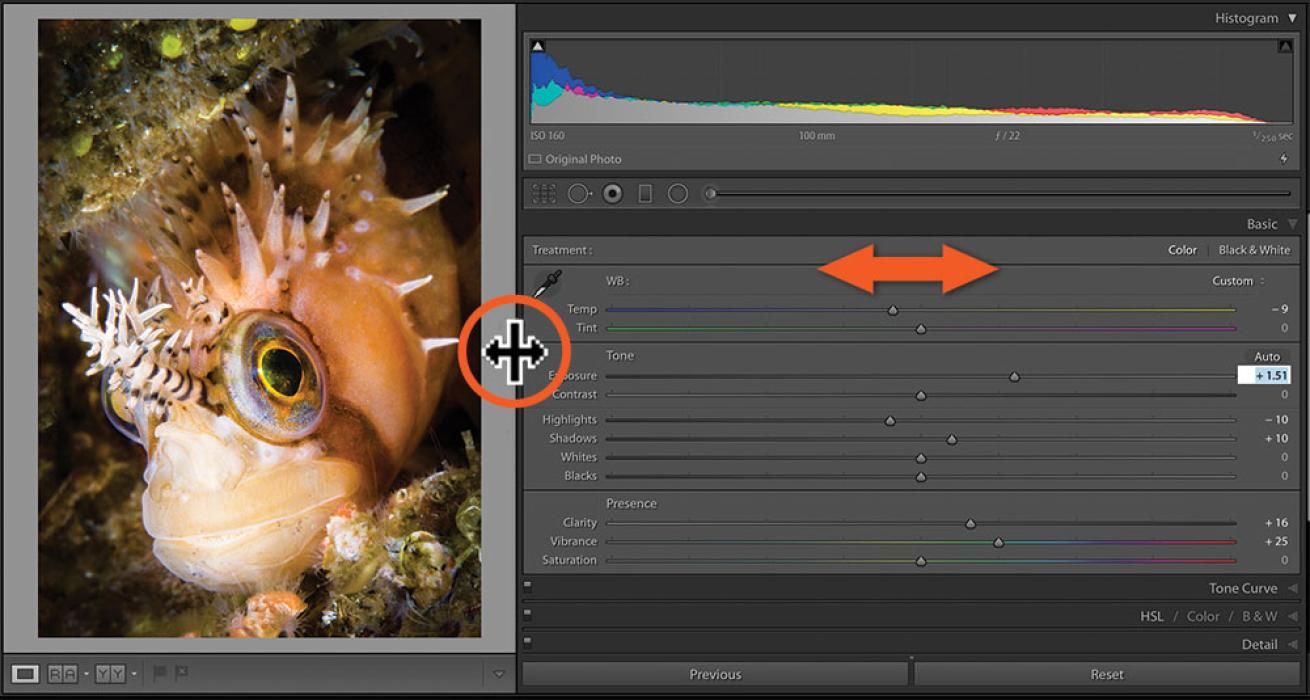Switch to Loupe view icon
The width and height of the screenshot is (1310, 700).
(x=25, y=674)
